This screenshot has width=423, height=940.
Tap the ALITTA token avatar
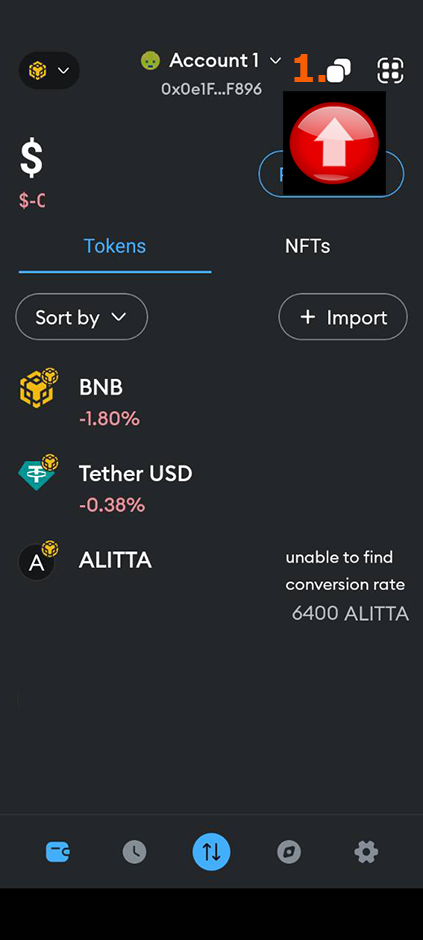click(38, 561)
